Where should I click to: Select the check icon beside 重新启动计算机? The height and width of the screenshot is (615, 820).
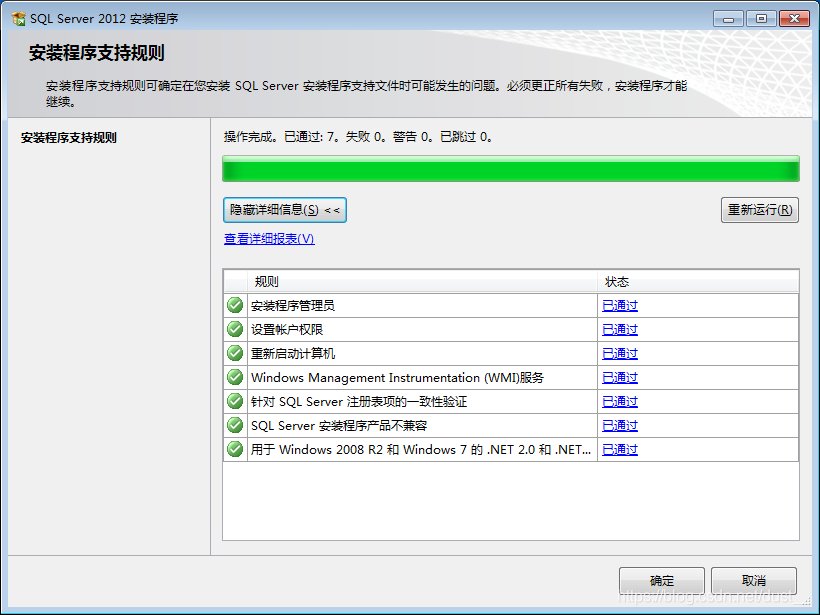pyautogui.click(x=234, y=353)
